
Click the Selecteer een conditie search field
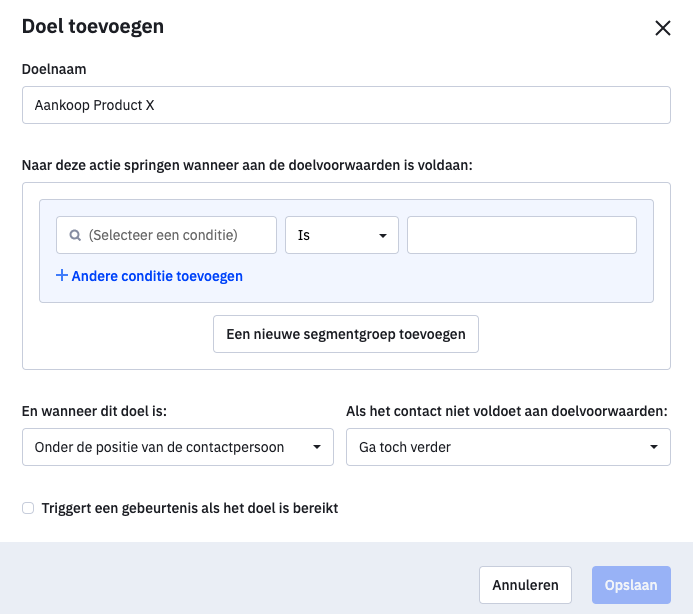(x=166, y=235)
